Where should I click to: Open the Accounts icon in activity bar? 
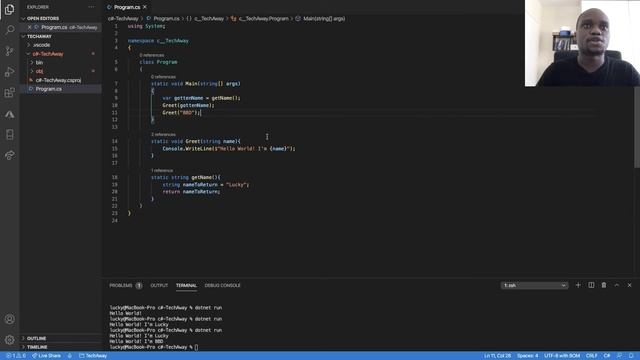[9, 319]
